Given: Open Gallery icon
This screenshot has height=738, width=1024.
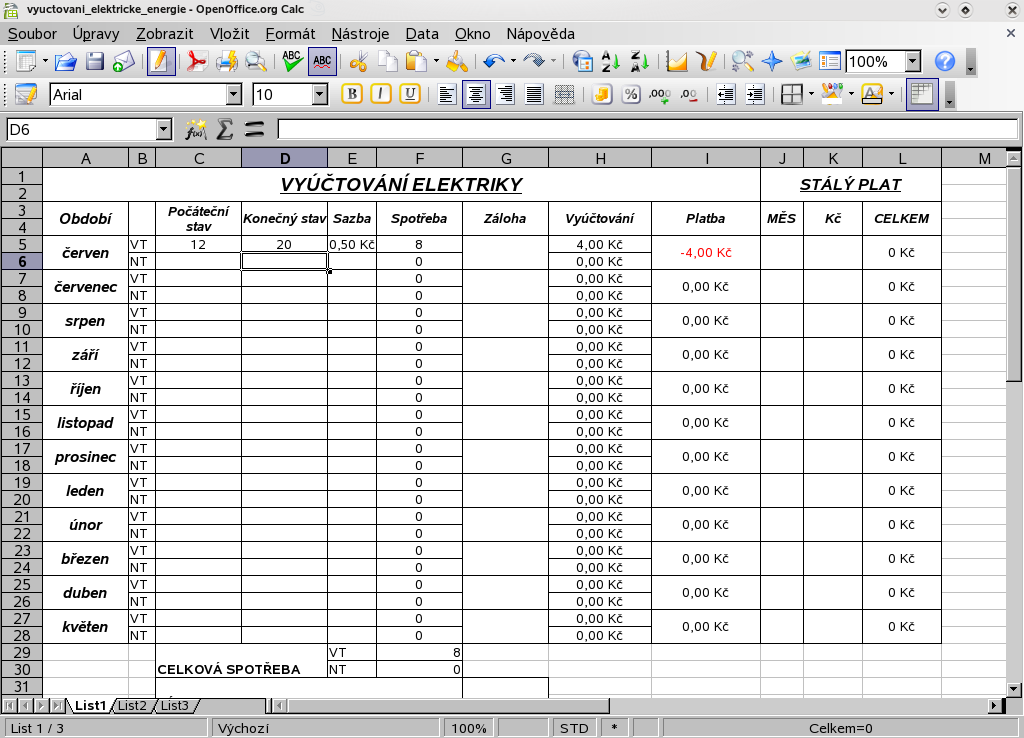Looking at the screenshot, I should pyautogui.click(x=801, y=61).
